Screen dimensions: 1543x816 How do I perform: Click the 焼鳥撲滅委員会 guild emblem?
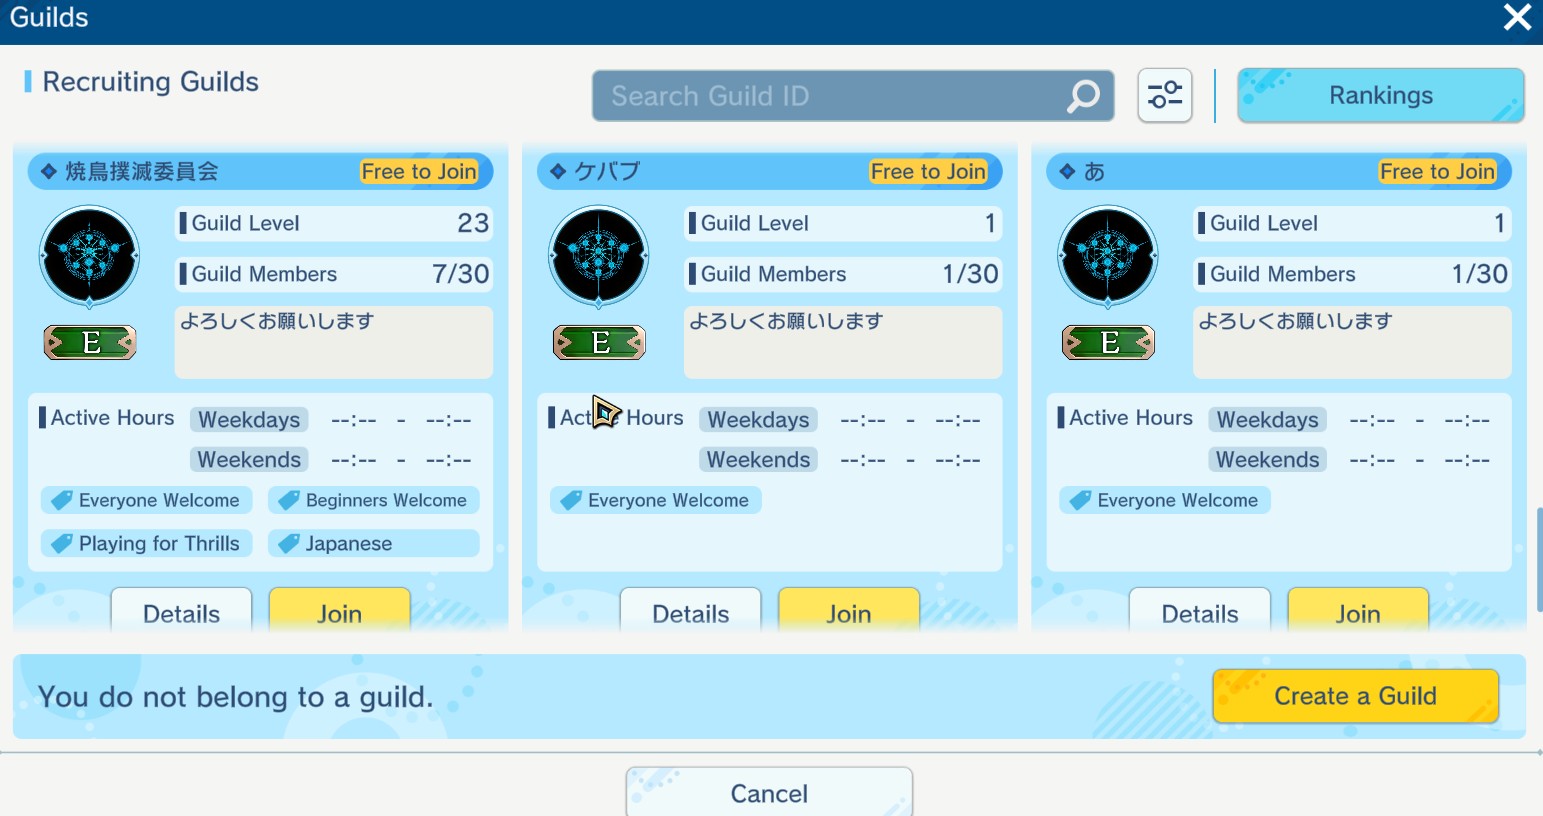89,257
